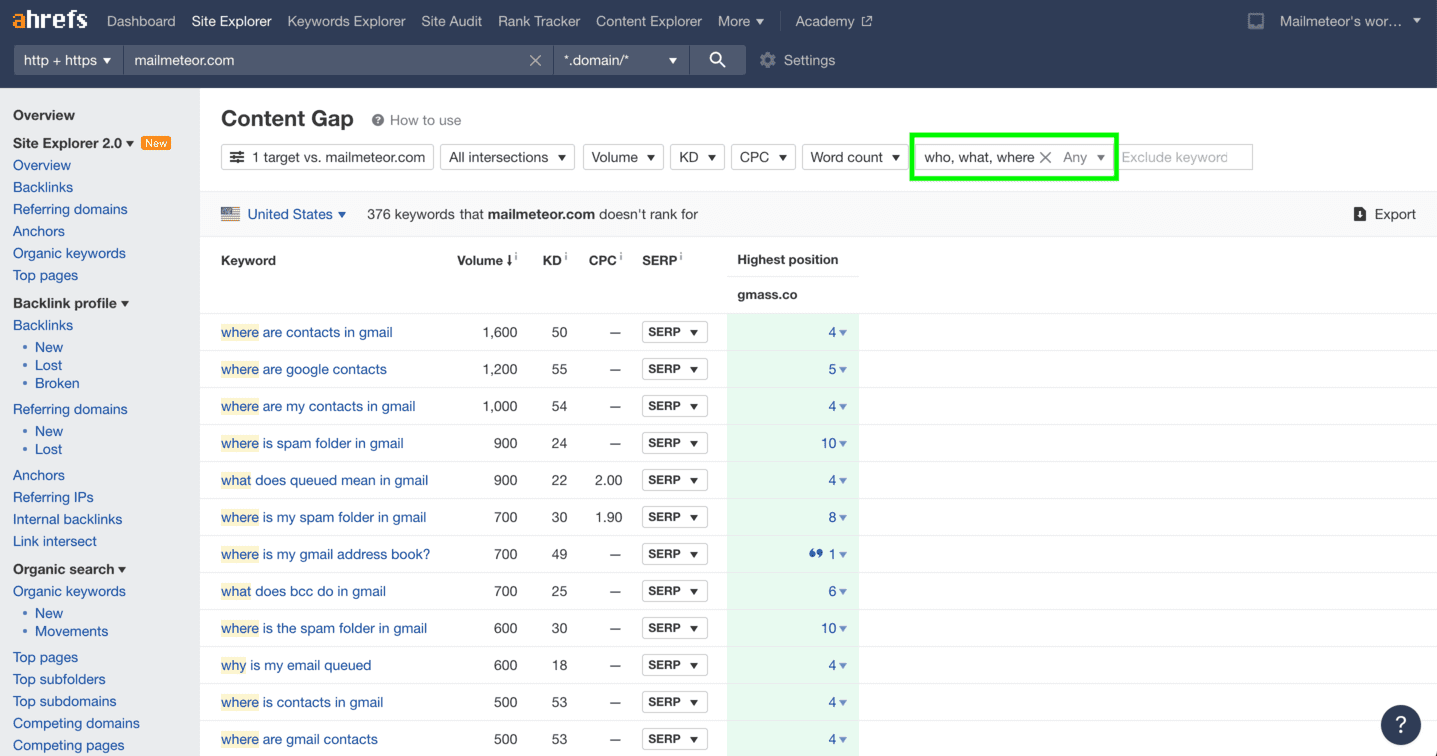Expand position 5 for where are google contacts
The height and width of the screenshot is (756, 1437).
tap(837, 369)
